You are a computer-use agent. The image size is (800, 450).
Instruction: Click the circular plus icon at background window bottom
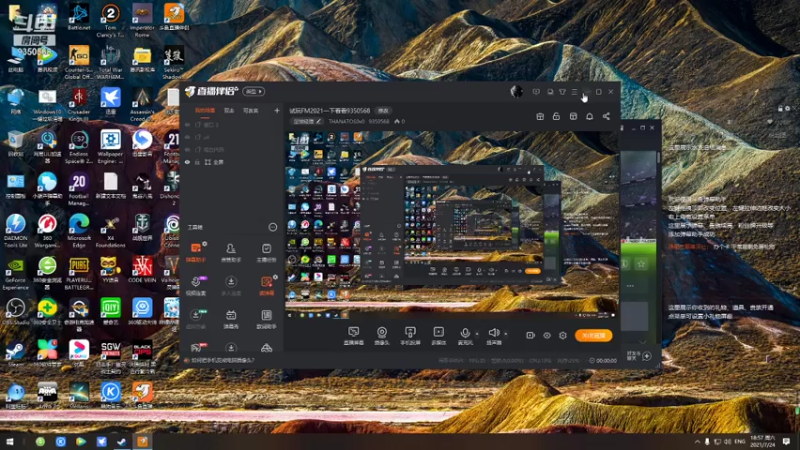[x=646, y=356]
